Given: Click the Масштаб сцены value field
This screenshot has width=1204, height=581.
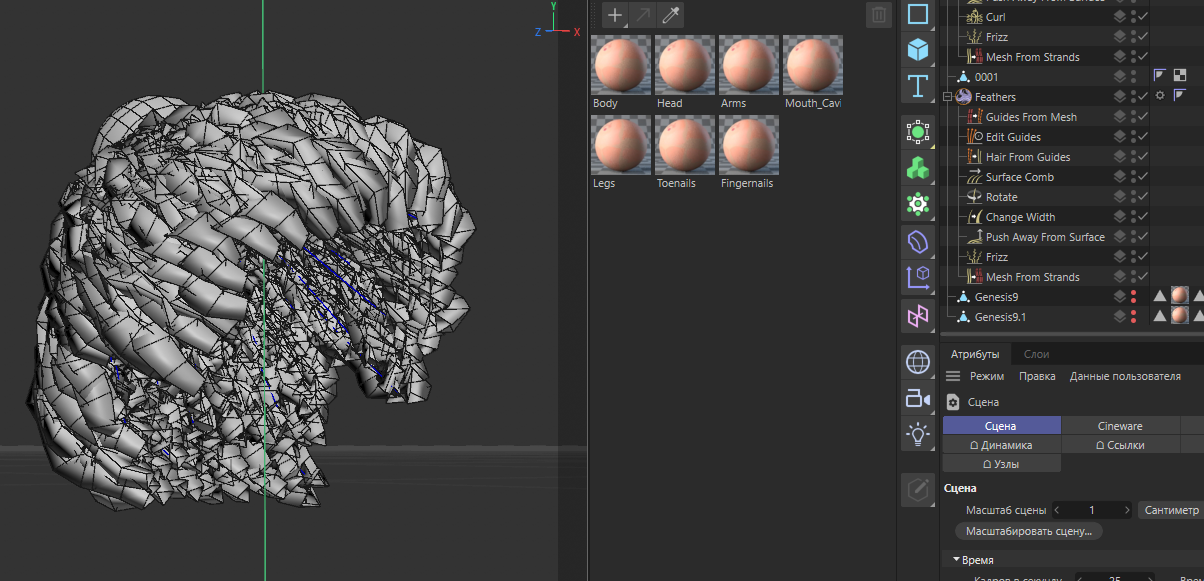Looking at the screenshot, I should click(1092, 510).
